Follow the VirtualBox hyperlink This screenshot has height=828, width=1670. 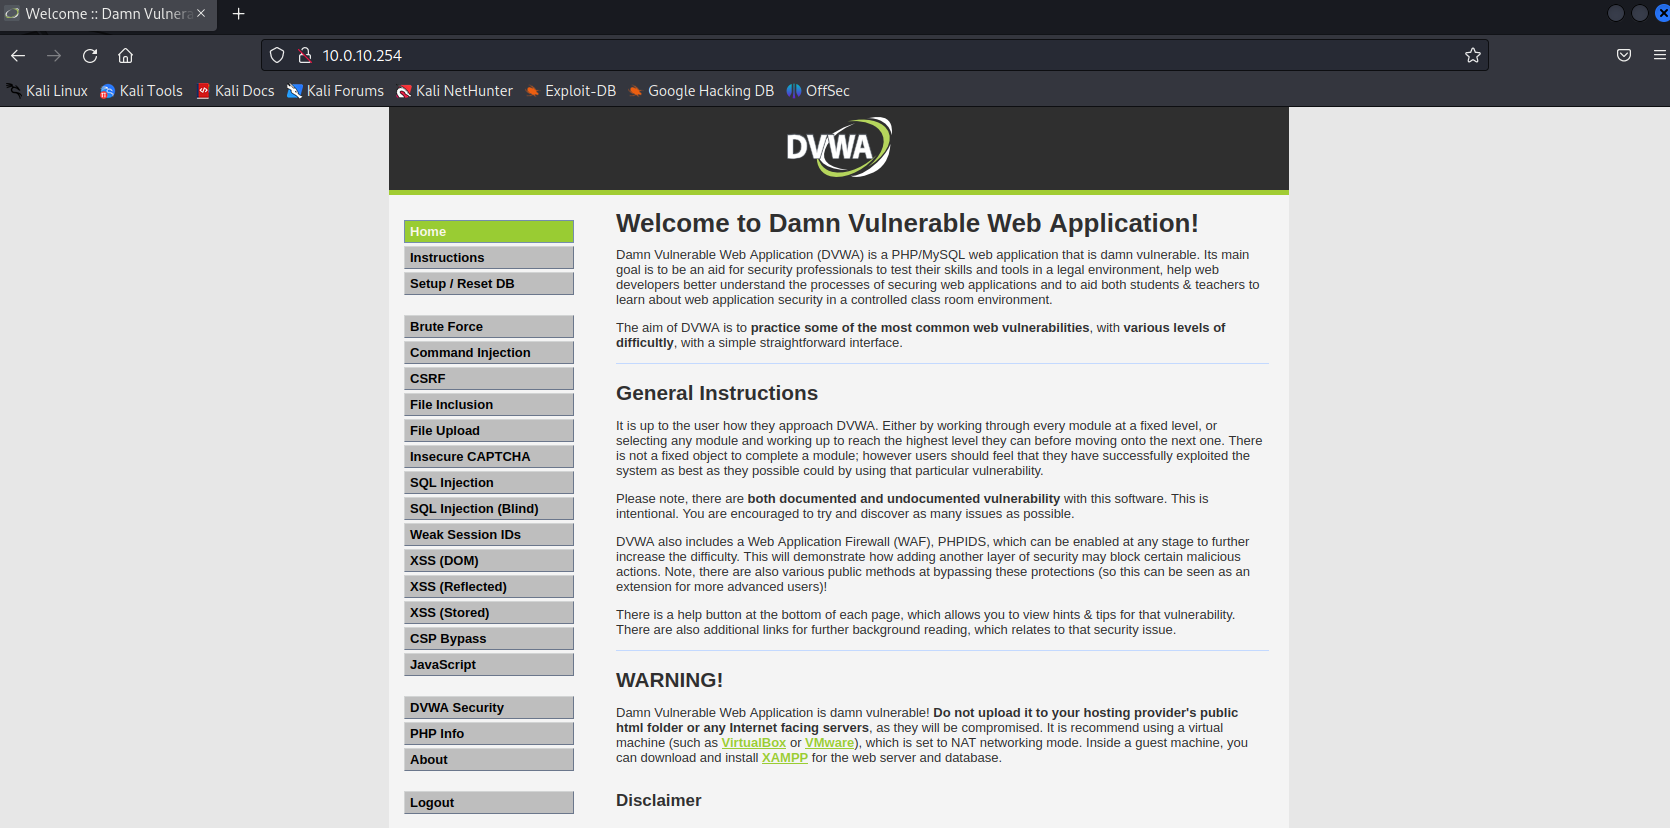pyautogui.click(x=753, y=743)
